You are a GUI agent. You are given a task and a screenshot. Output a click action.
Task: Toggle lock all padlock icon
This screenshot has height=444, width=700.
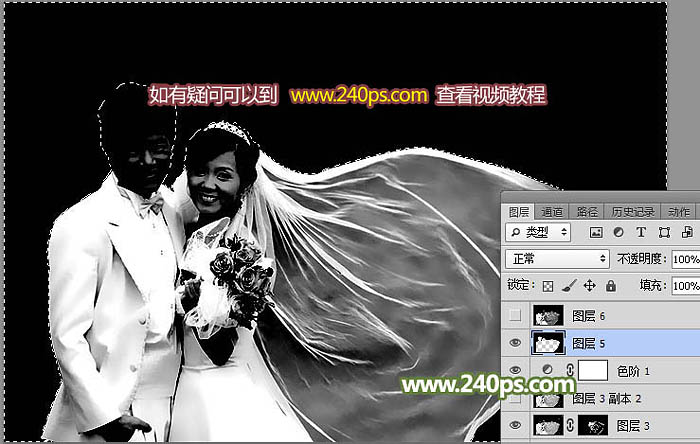click(611, 286)
